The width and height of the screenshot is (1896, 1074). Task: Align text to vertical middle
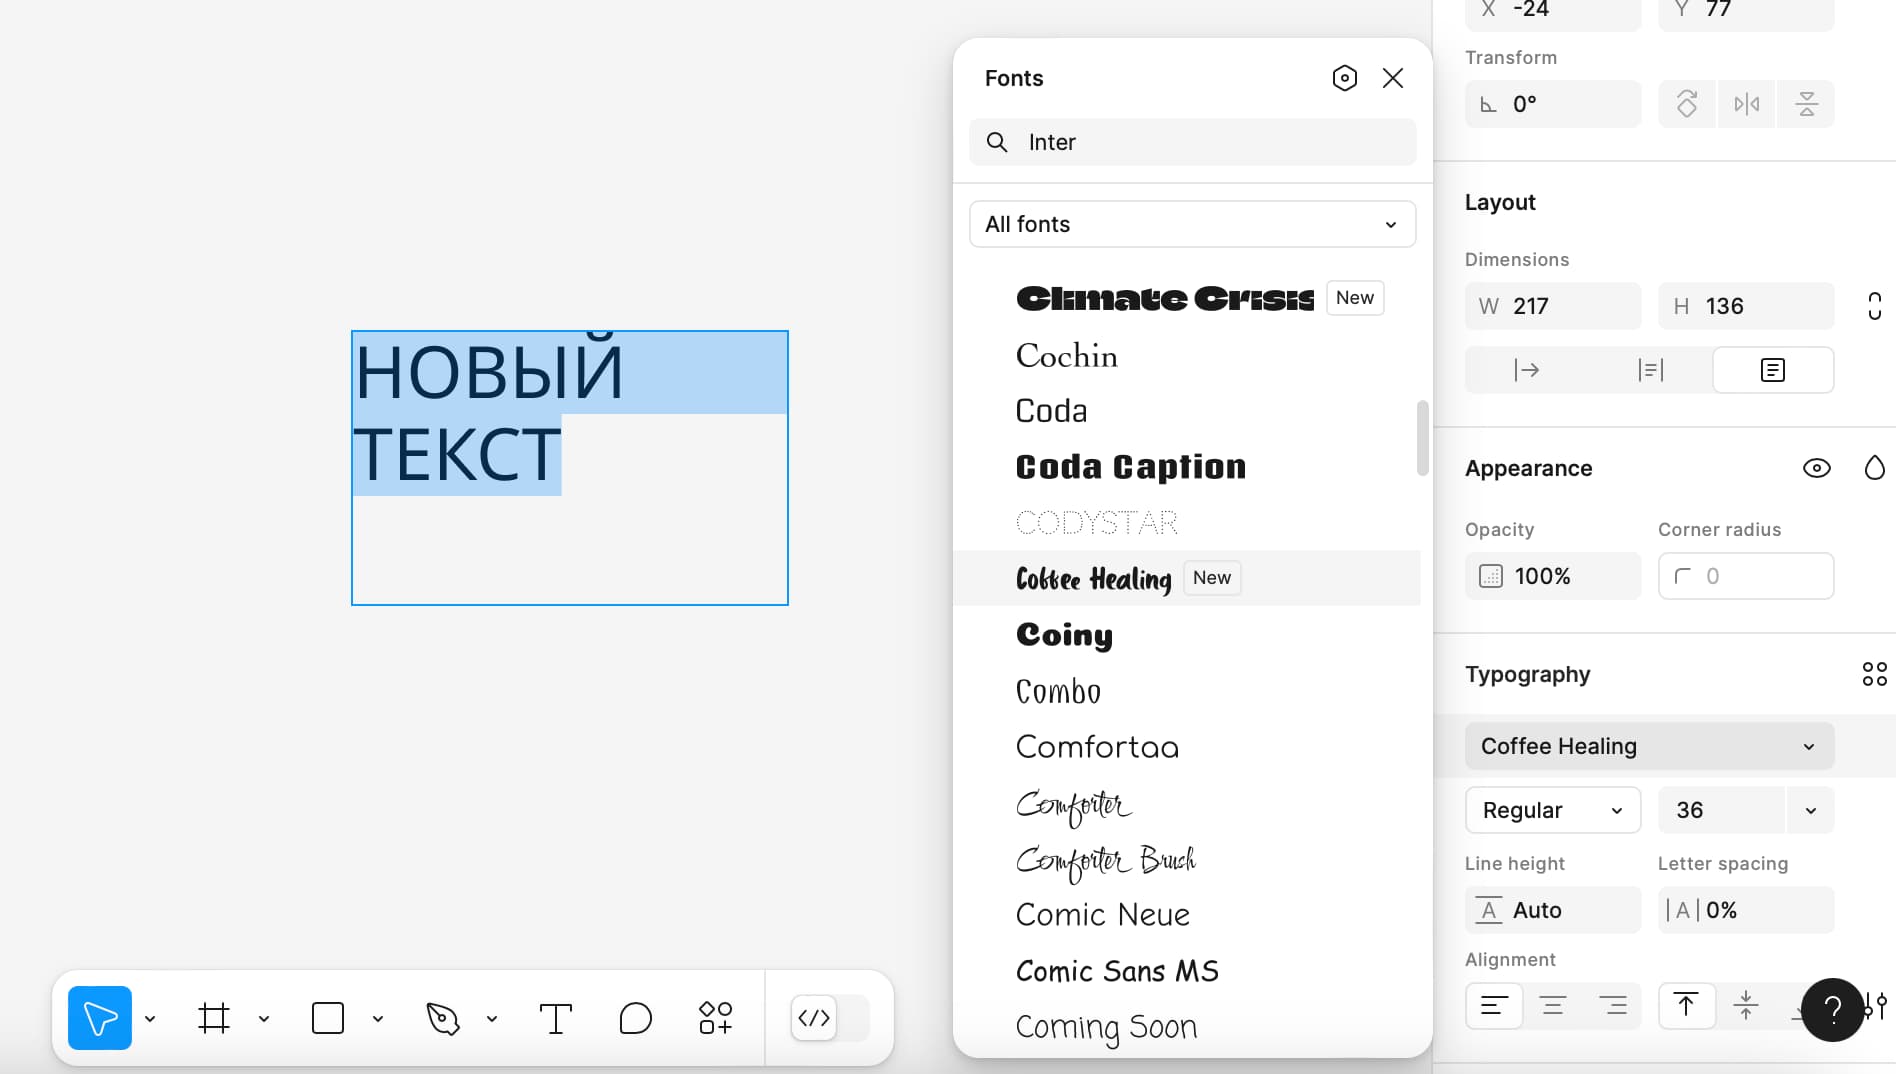pyautogui.click(x=1746, y=1006)
